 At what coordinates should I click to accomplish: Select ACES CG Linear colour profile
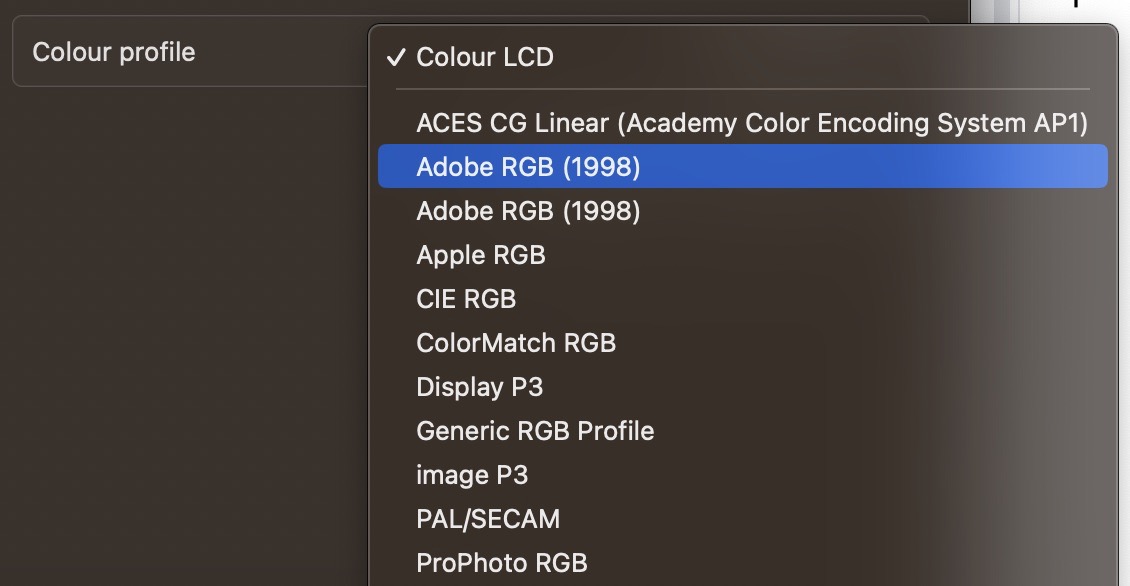[743, 123]
